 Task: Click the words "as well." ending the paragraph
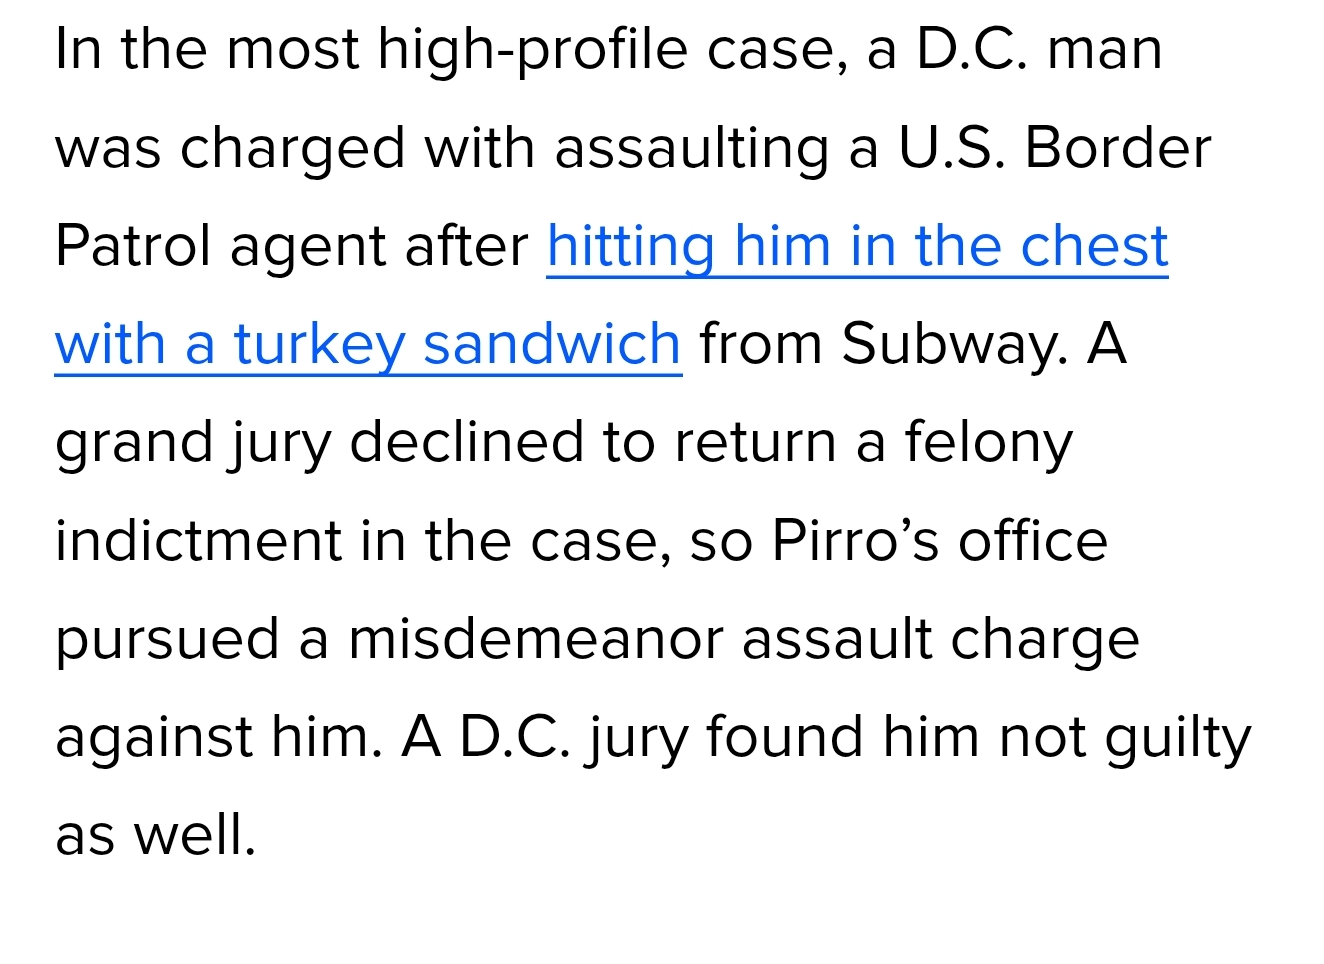(155, 835)
